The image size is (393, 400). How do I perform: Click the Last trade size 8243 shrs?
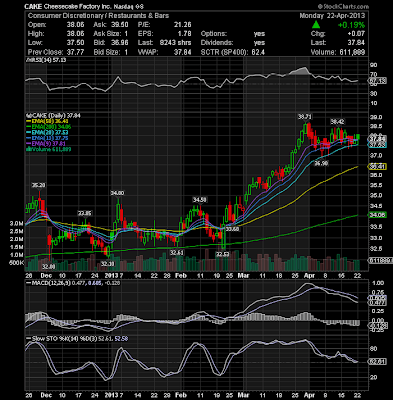tap(175, 43)
